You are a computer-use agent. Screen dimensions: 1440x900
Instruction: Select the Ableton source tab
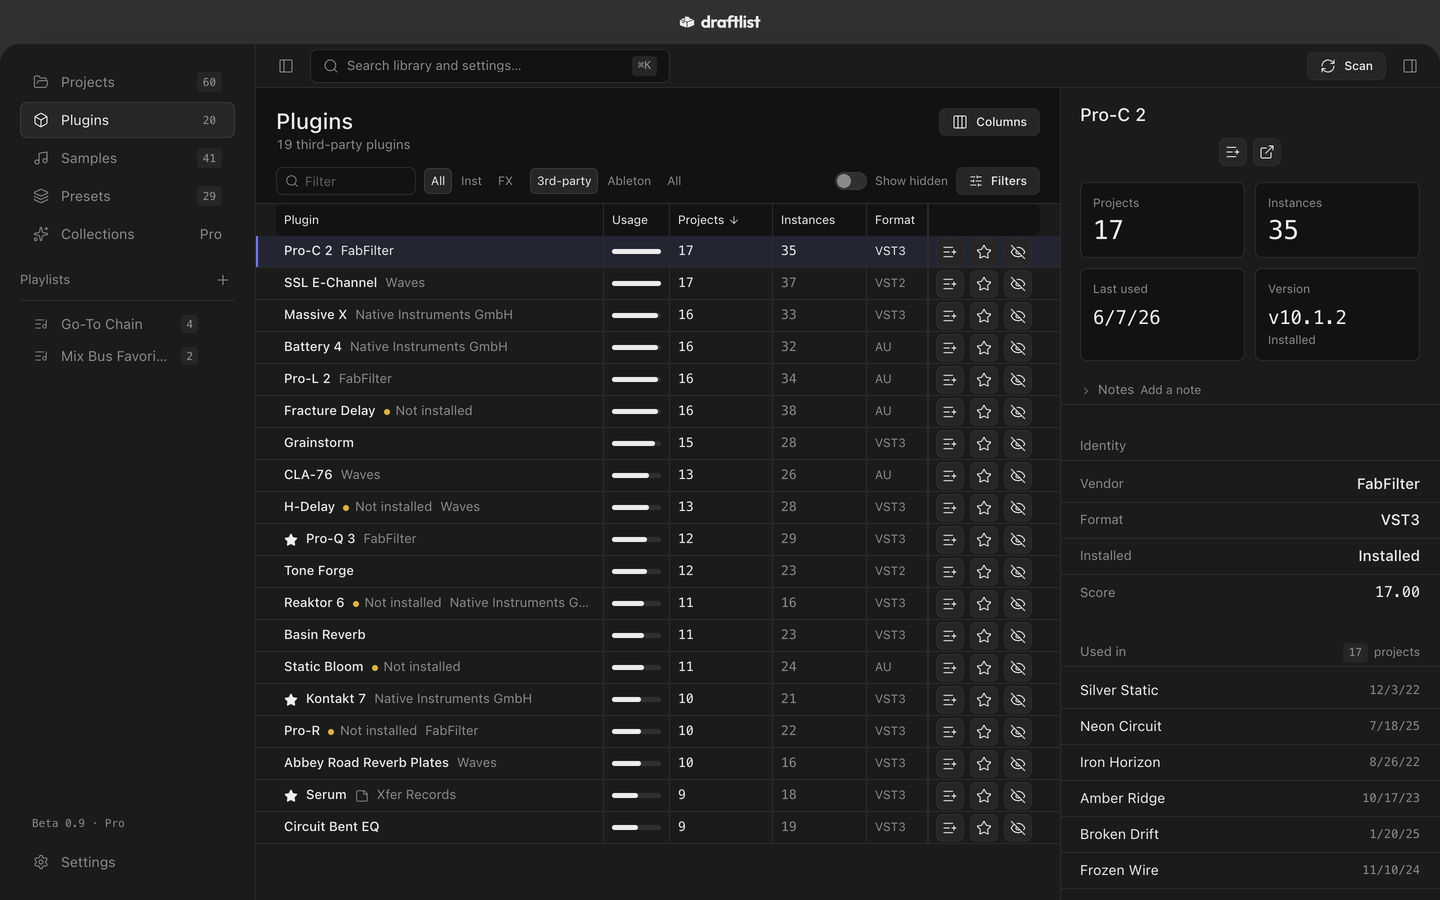(629, 181)
